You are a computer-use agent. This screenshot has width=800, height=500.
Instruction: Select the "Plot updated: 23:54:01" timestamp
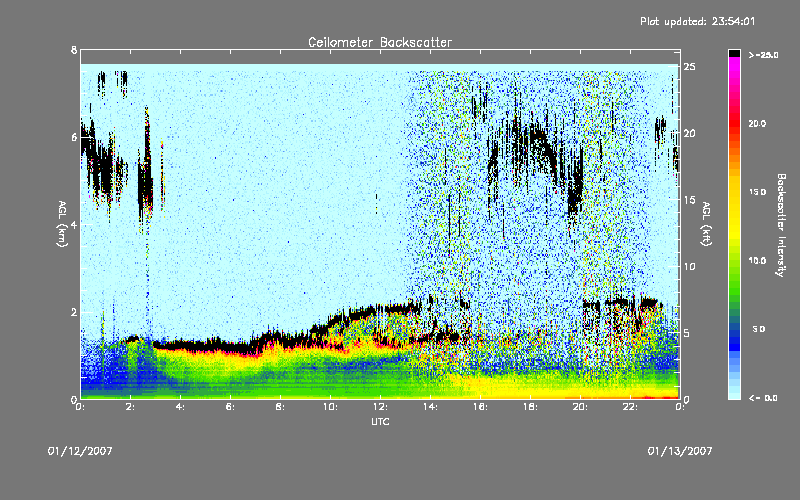coord(697,21)
